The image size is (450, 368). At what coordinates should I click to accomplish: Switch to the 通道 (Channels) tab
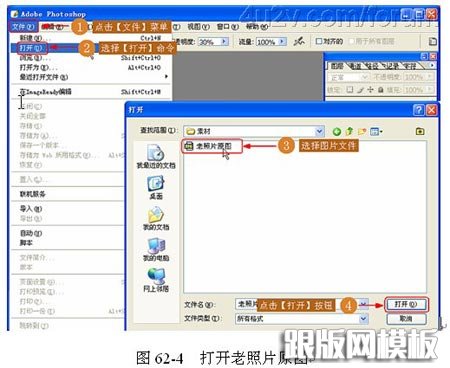point(355,66)
